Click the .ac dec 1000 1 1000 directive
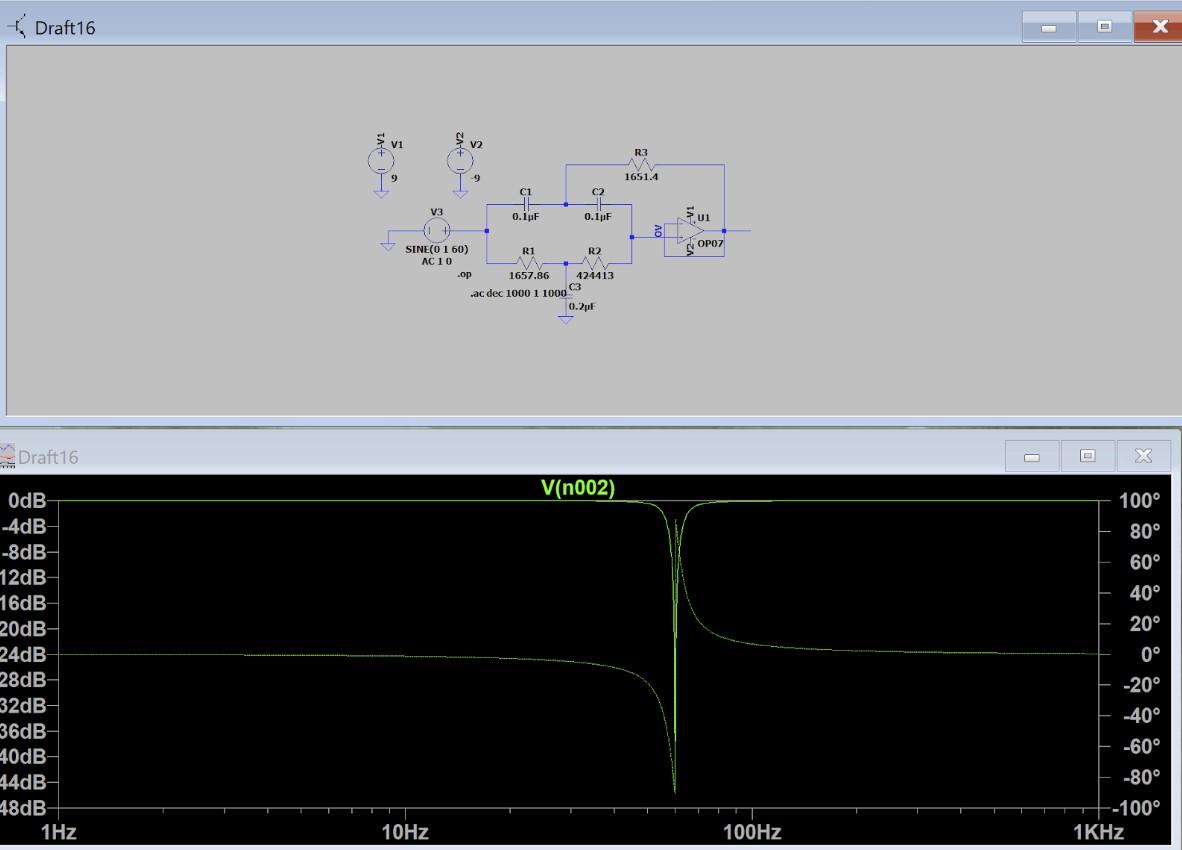 [518, 293]
